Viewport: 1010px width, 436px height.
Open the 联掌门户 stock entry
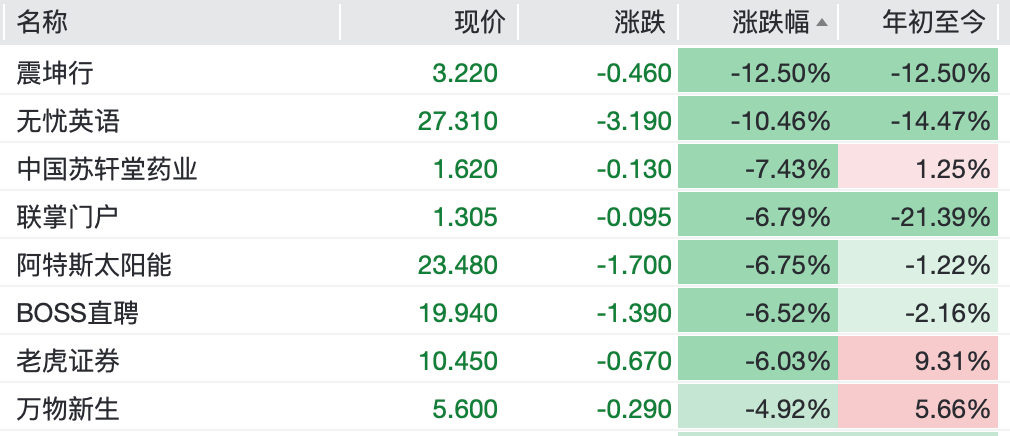tap(68, 217)
